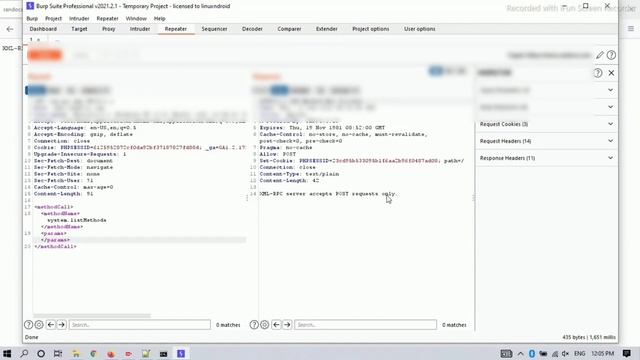Open File Explorer from taskbar
Screen dimensions: 640x360
76,353
